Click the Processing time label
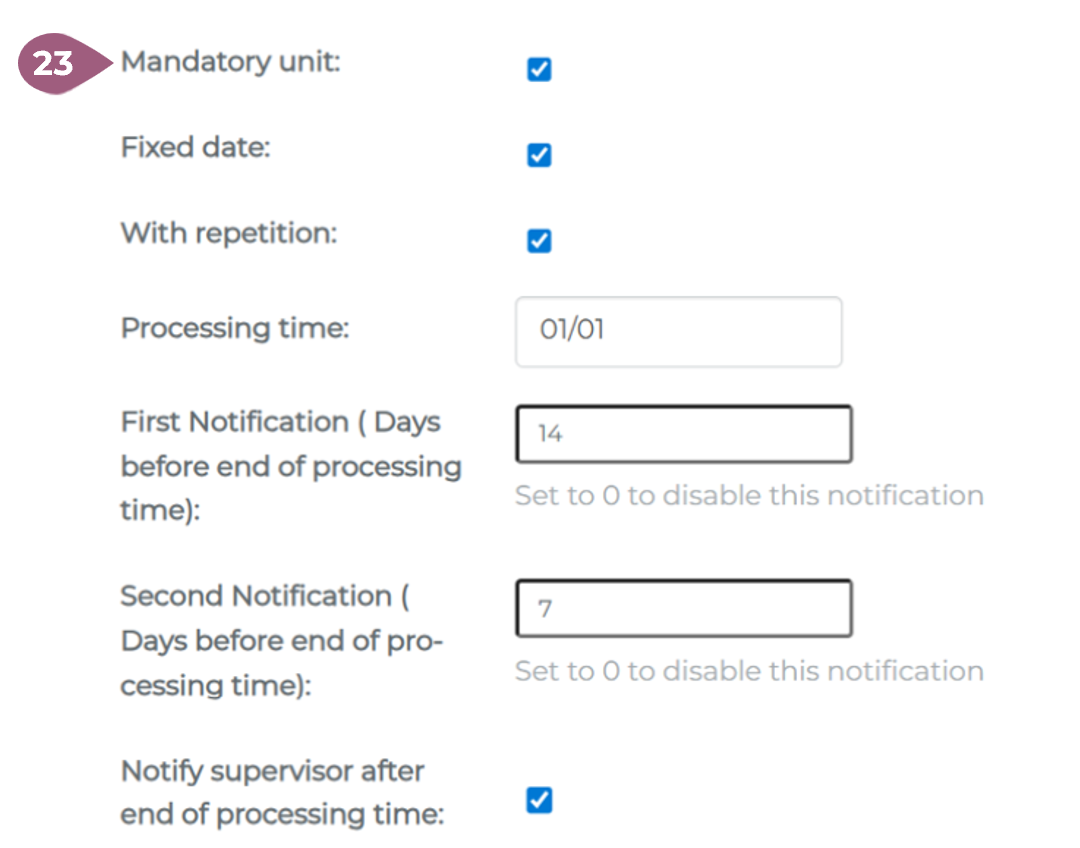Screen dimensions: 1080x848 point(234,328)
